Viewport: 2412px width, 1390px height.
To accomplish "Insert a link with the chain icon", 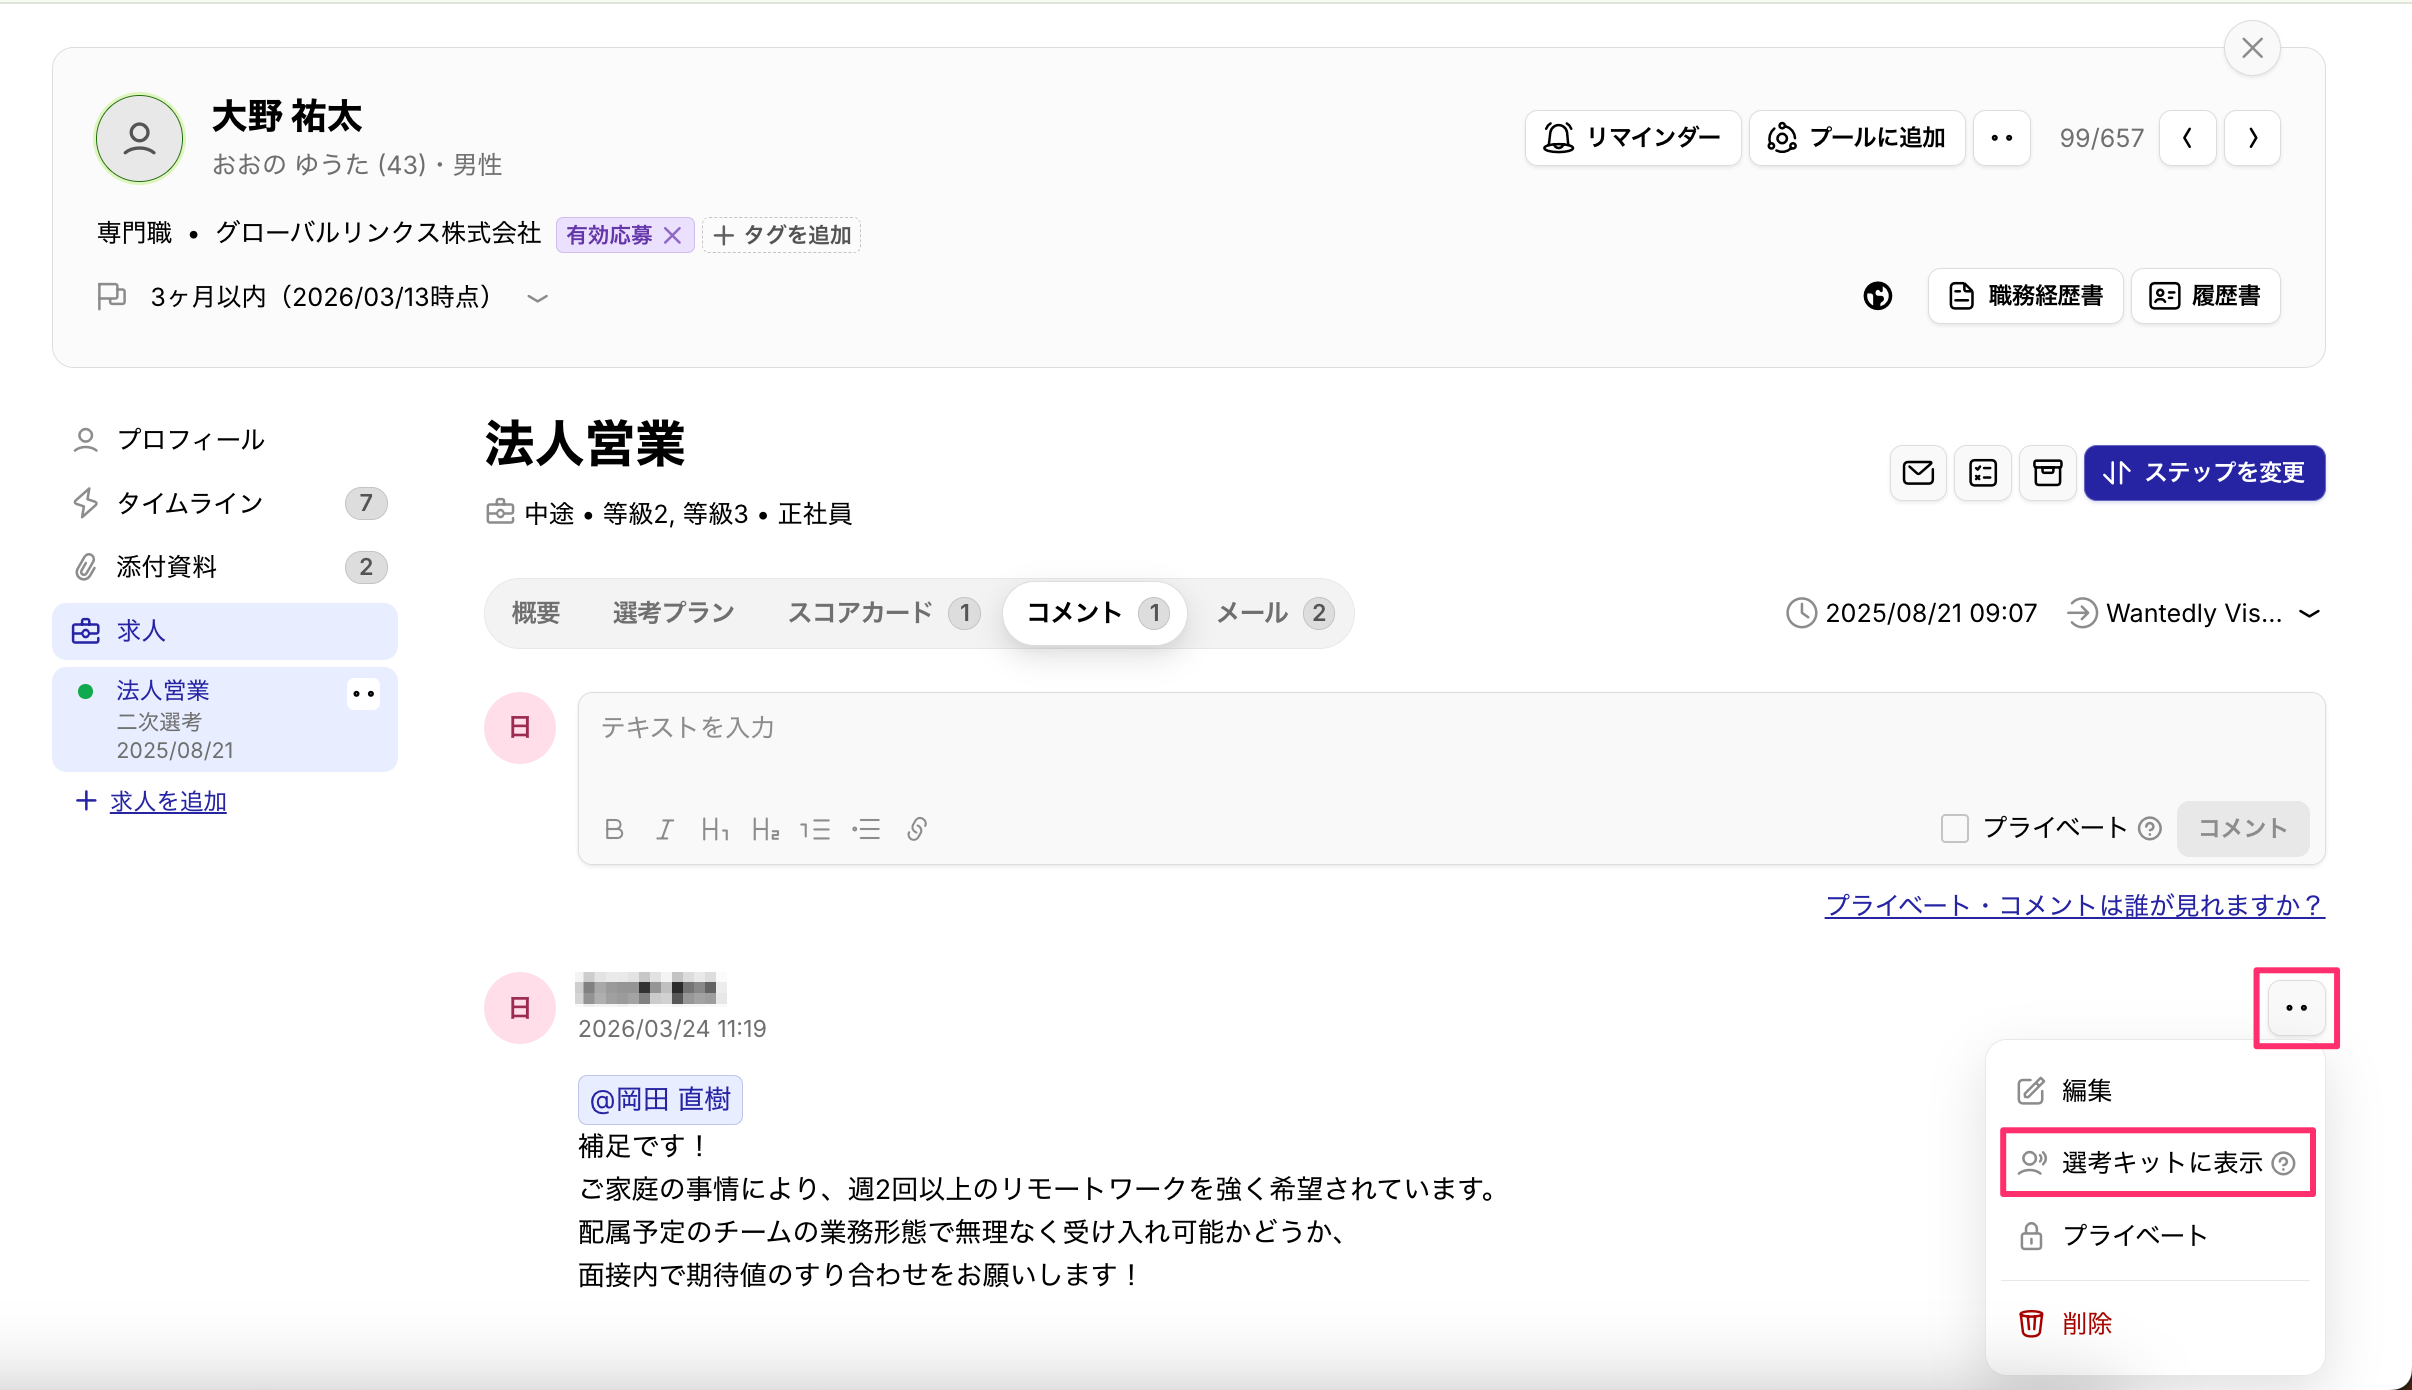I will [917, 829].
